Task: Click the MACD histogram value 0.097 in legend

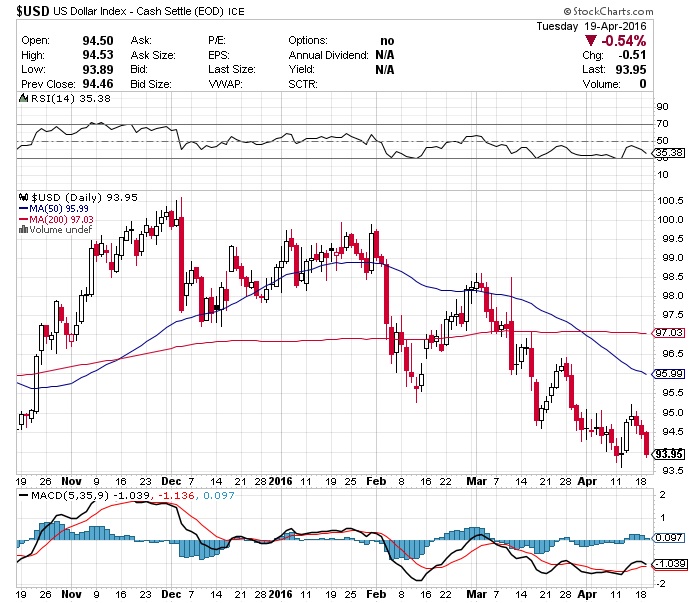Action: (219, 495)
